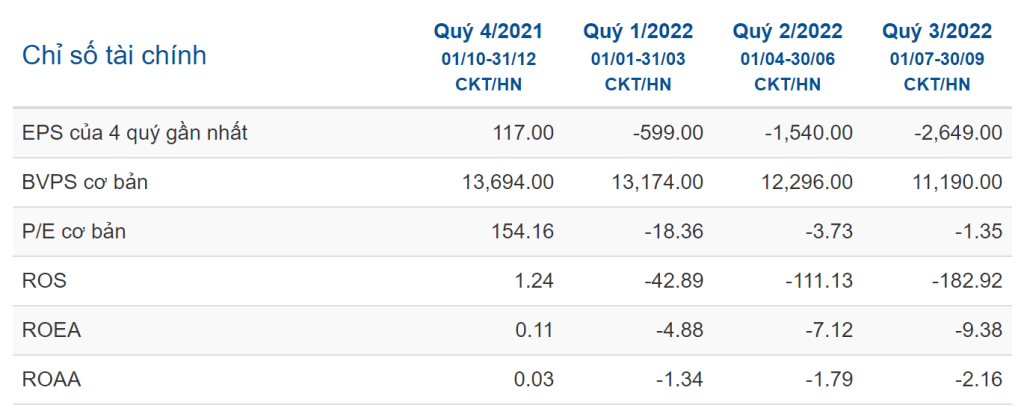Screen dimensions: 1024x411
Task: Select the ROEA row label
Action: pyautogui.click(x=50, y=331)
